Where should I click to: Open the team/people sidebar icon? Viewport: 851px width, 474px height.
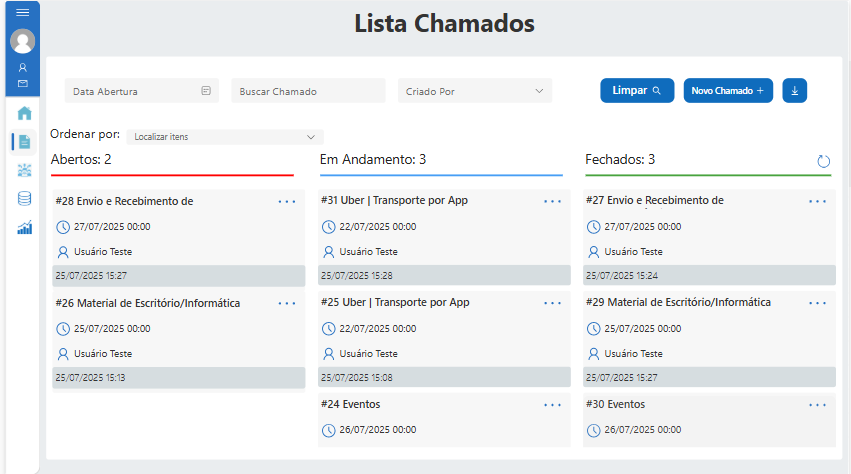[24, 170]
